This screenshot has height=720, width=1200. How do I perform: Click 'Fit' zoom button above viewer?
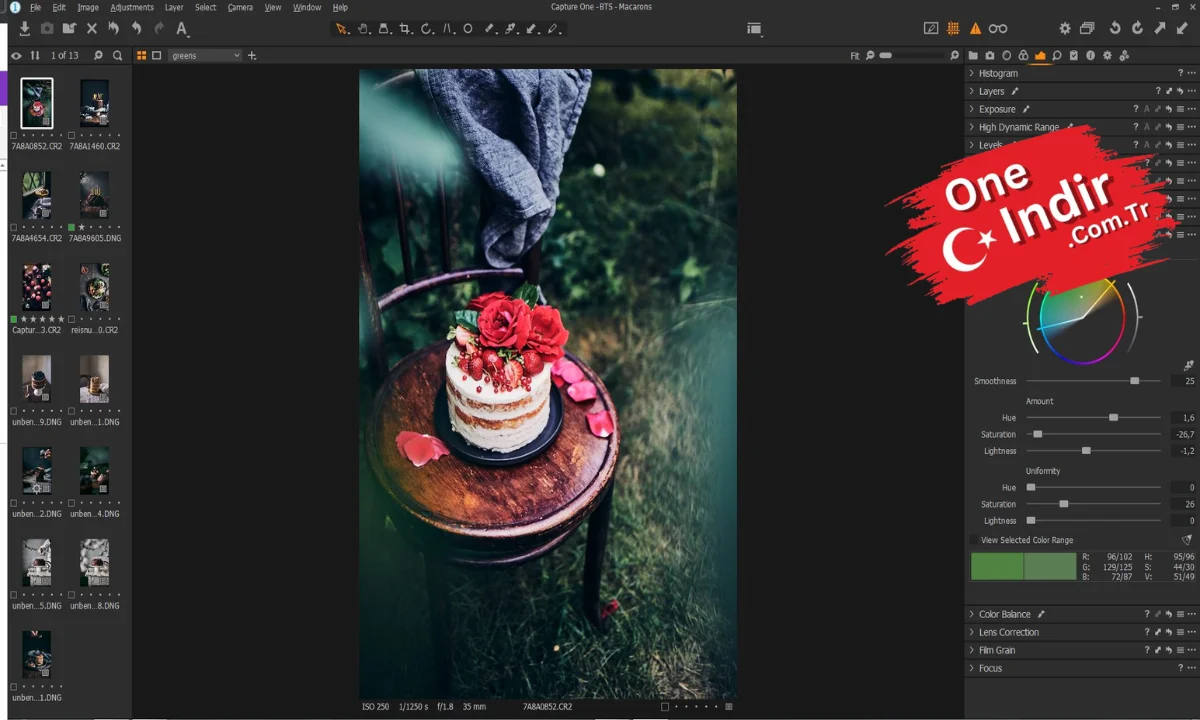(x=855, y=56)
